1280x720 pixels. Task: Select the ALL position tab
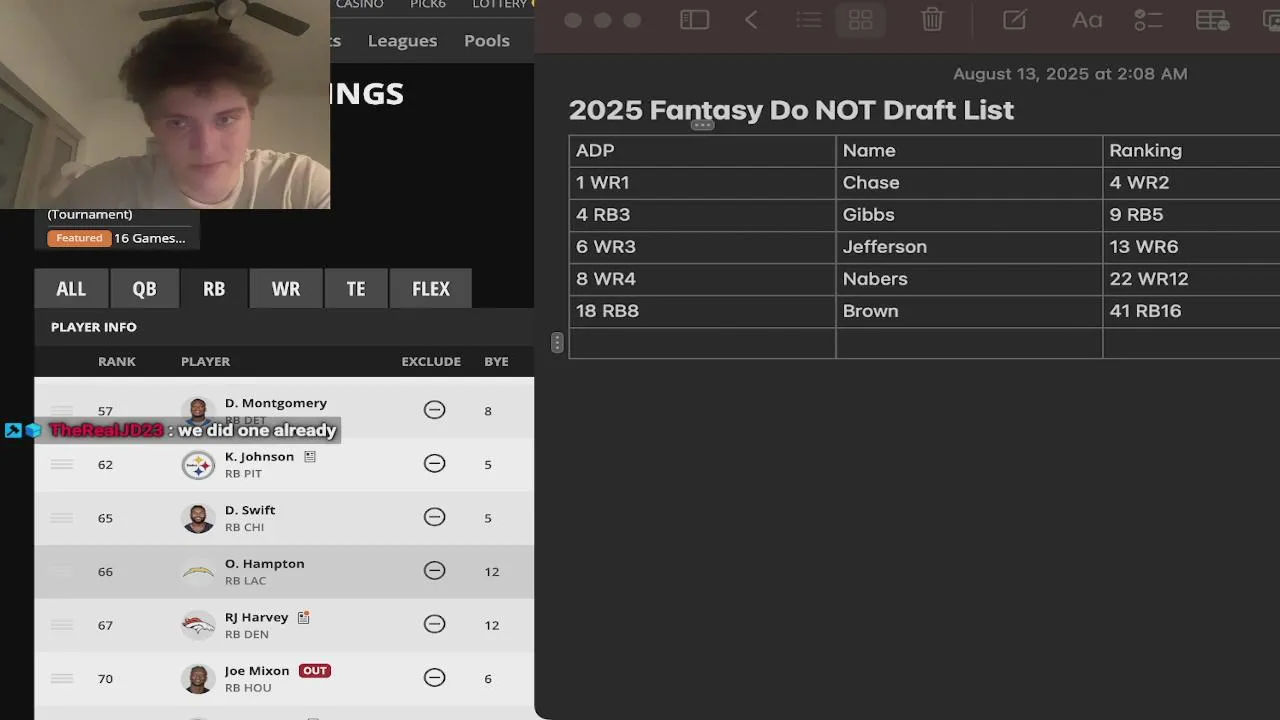click(71, 288)
